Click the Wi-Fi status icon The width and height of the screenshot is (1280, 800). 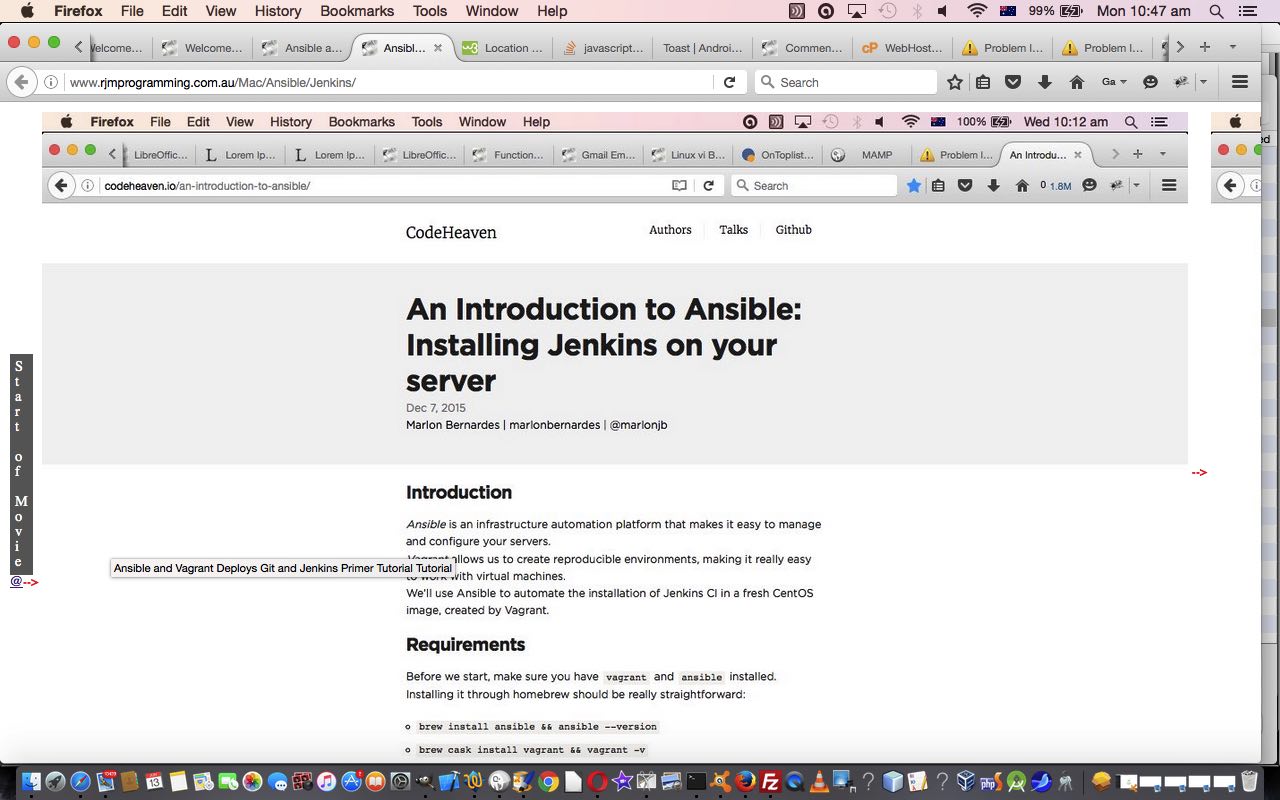tap(977, 11)
